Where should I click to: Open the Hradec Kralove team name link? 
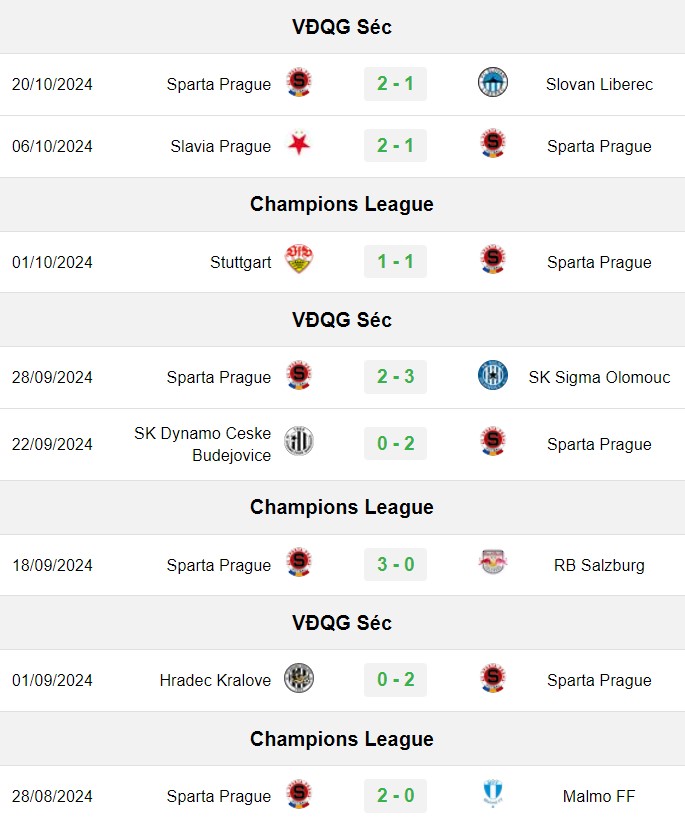[x=215, y=680]
